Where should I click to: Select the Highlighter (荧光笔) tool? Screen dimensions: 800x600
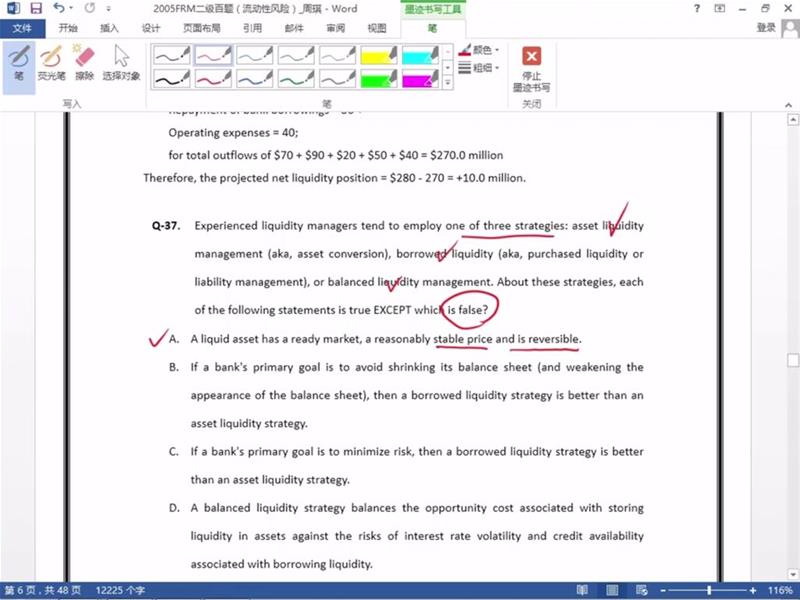(51, 63)
